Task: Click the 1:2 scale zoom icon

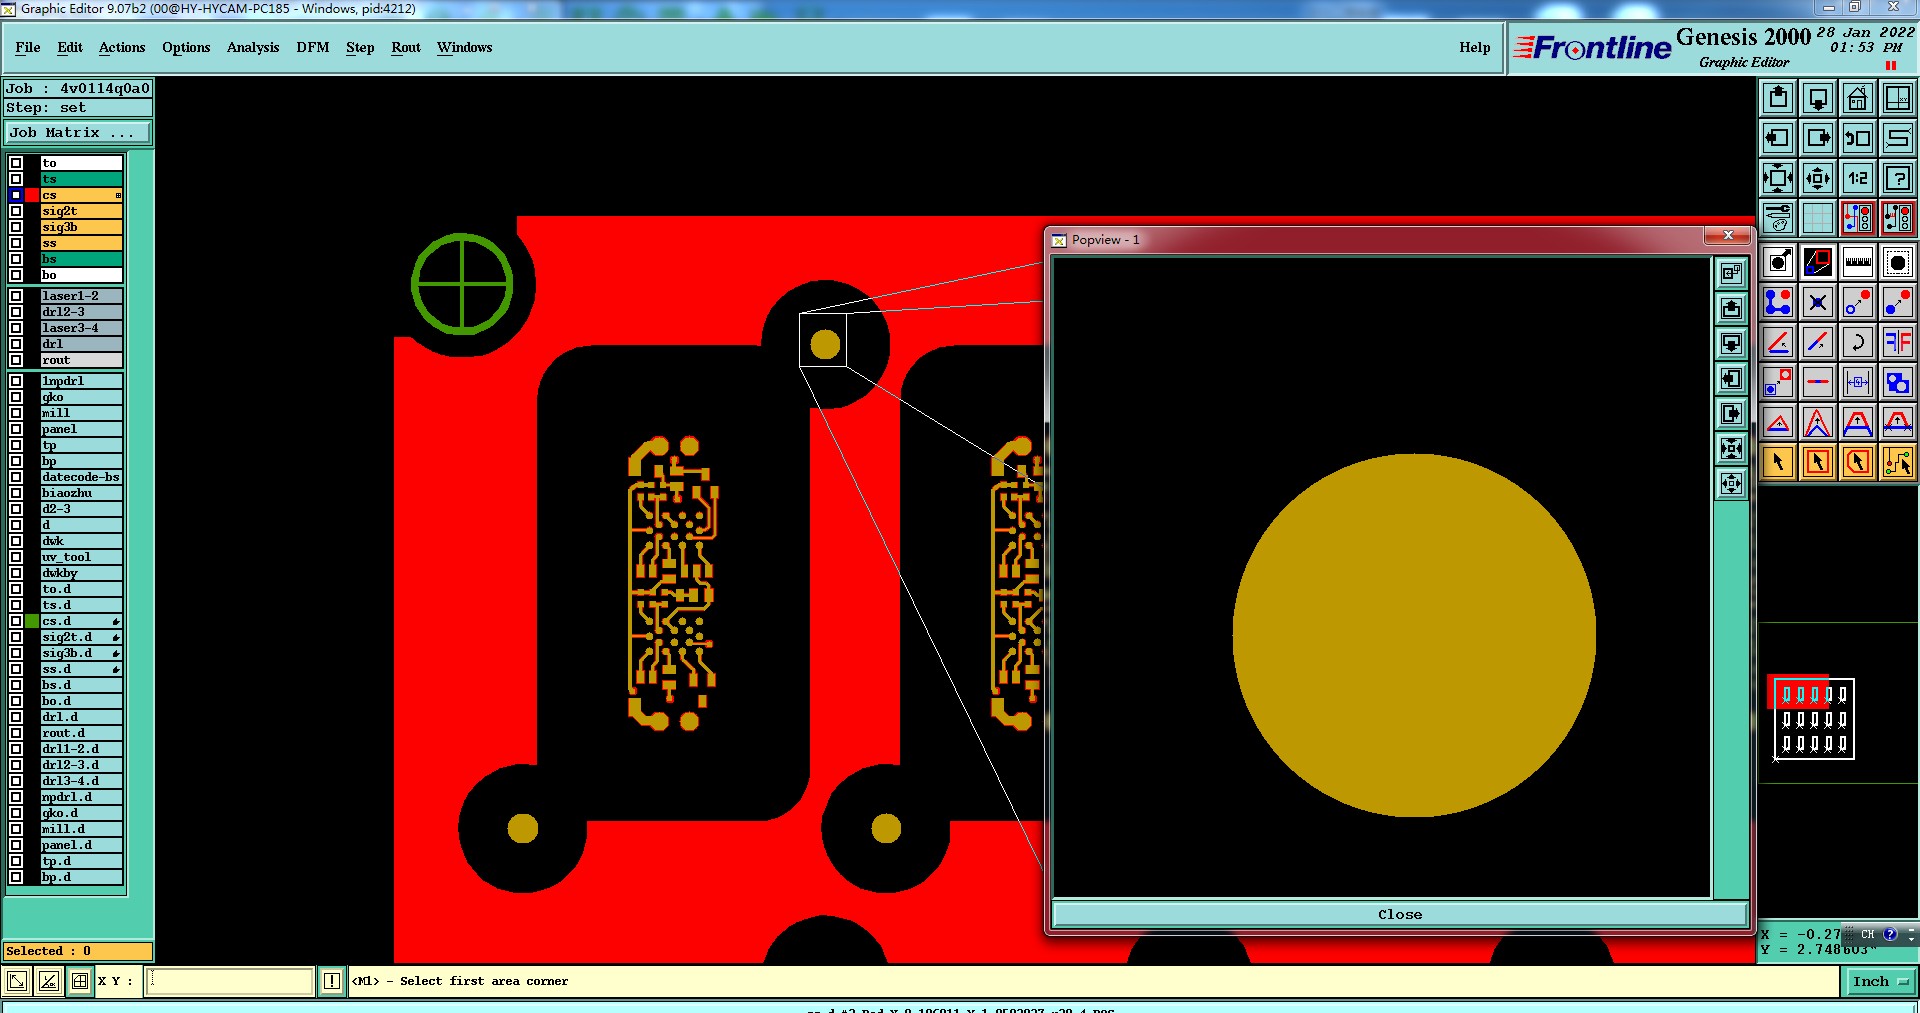Action: pyautogui.click(x=1858, y=178)
